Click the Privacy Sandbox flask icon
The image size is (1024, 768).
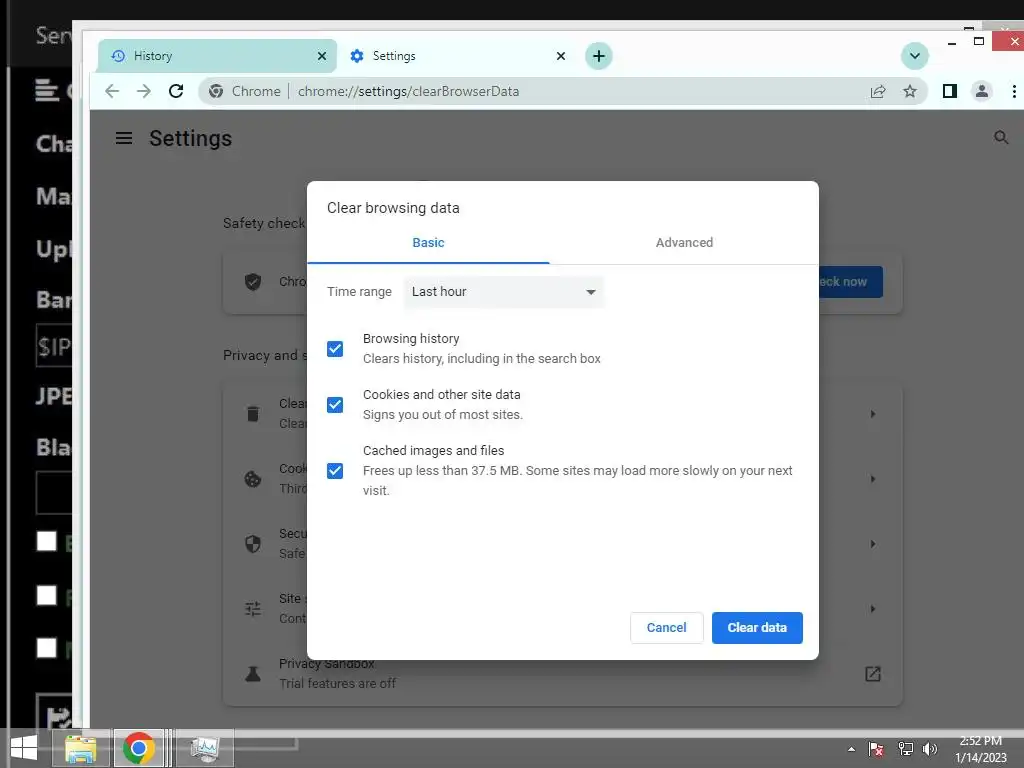tap(253, 674)
